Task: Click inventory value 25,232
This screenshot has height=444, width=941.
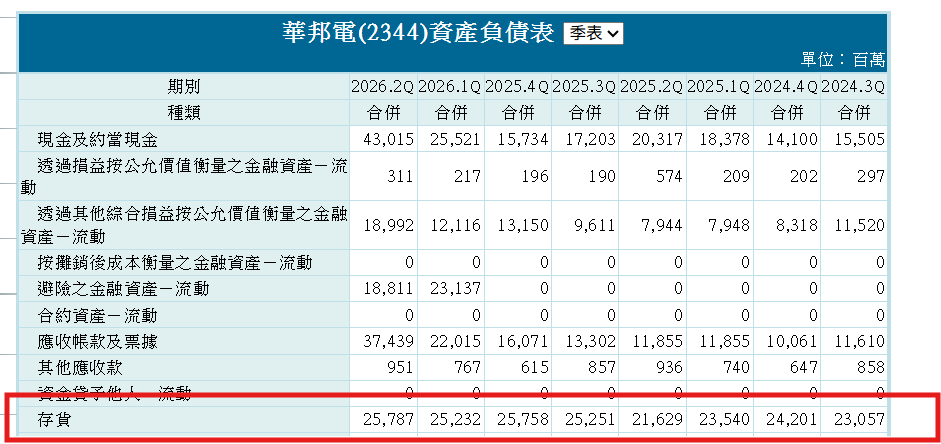Action: pyautogui.click(x=455, y=419)
